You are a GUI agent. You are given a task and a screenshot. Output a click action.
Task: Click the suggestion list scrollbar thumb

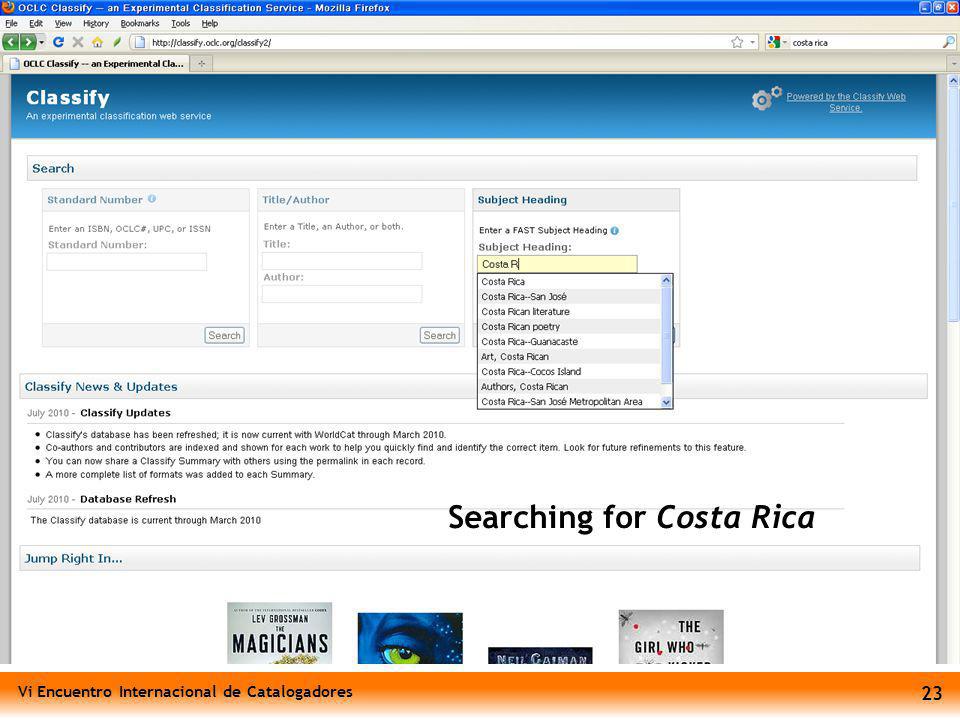tap(667, 336)
